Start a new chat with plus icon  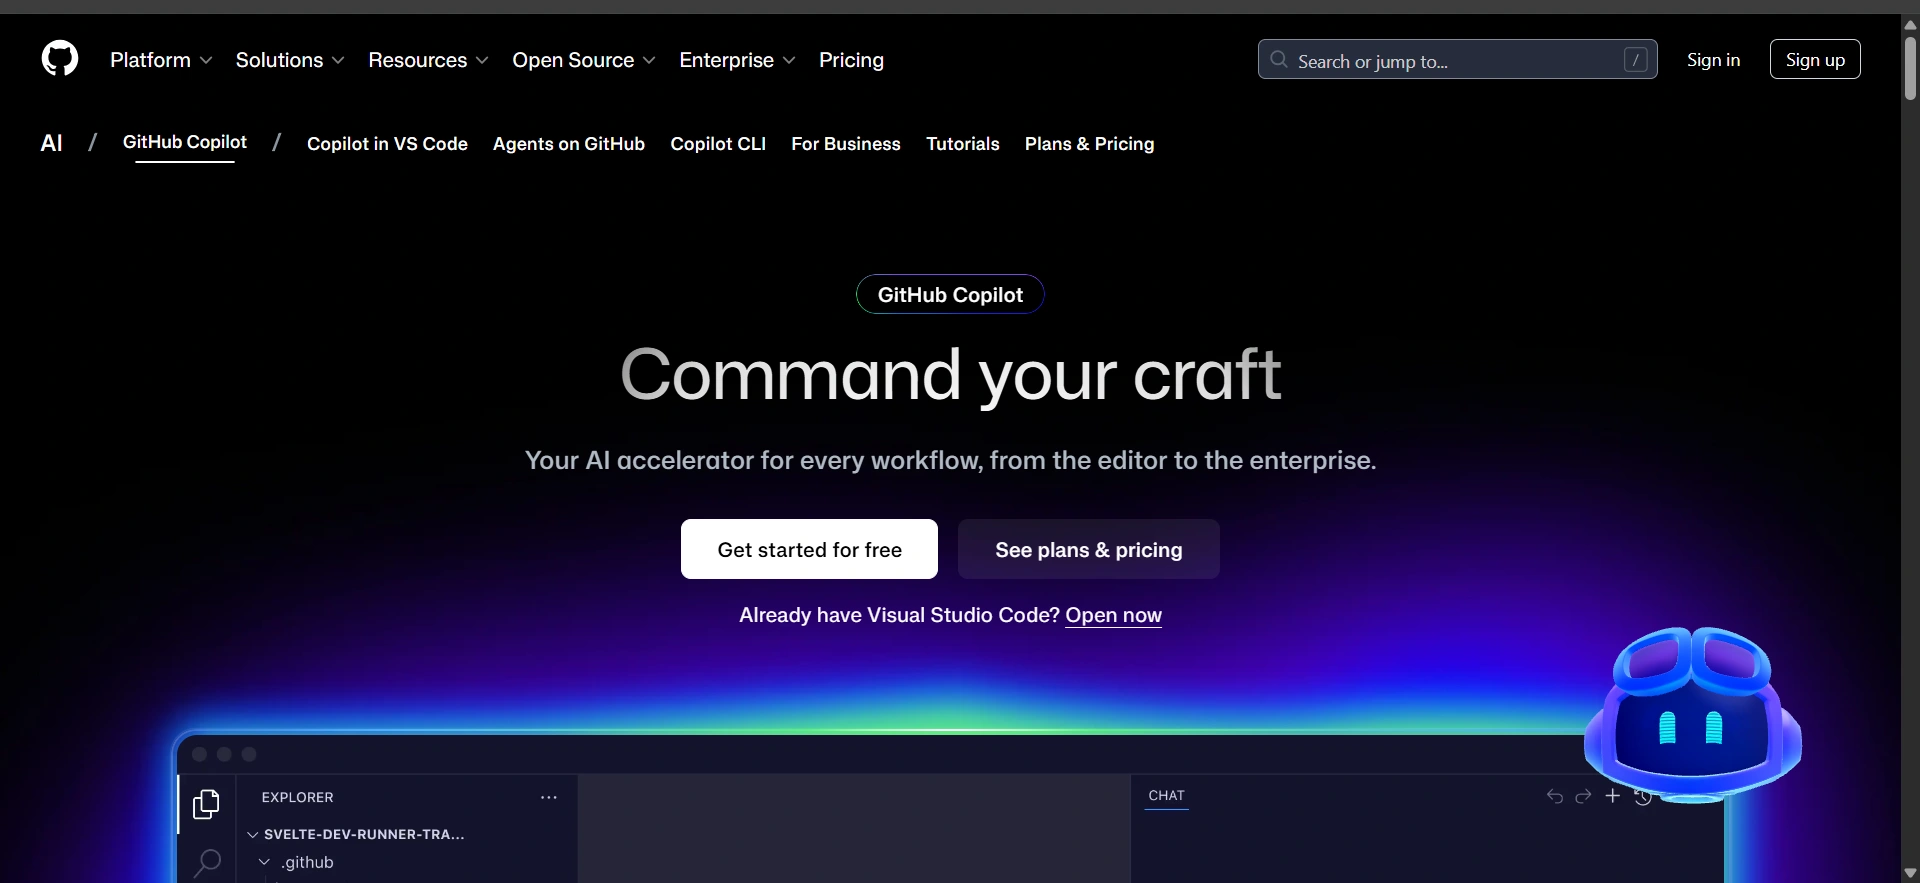(x=1612, y=796)
